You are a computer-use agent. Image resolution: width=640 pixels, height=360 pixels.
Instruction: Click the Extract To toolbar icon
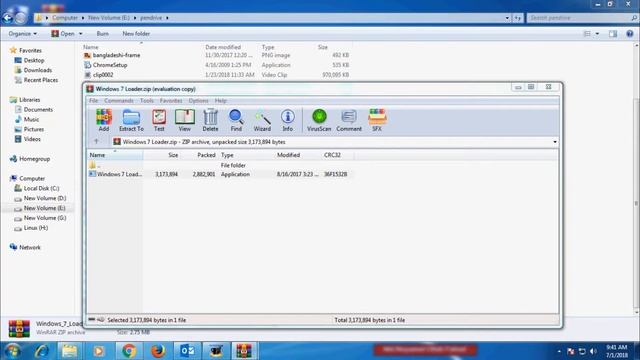131,120
